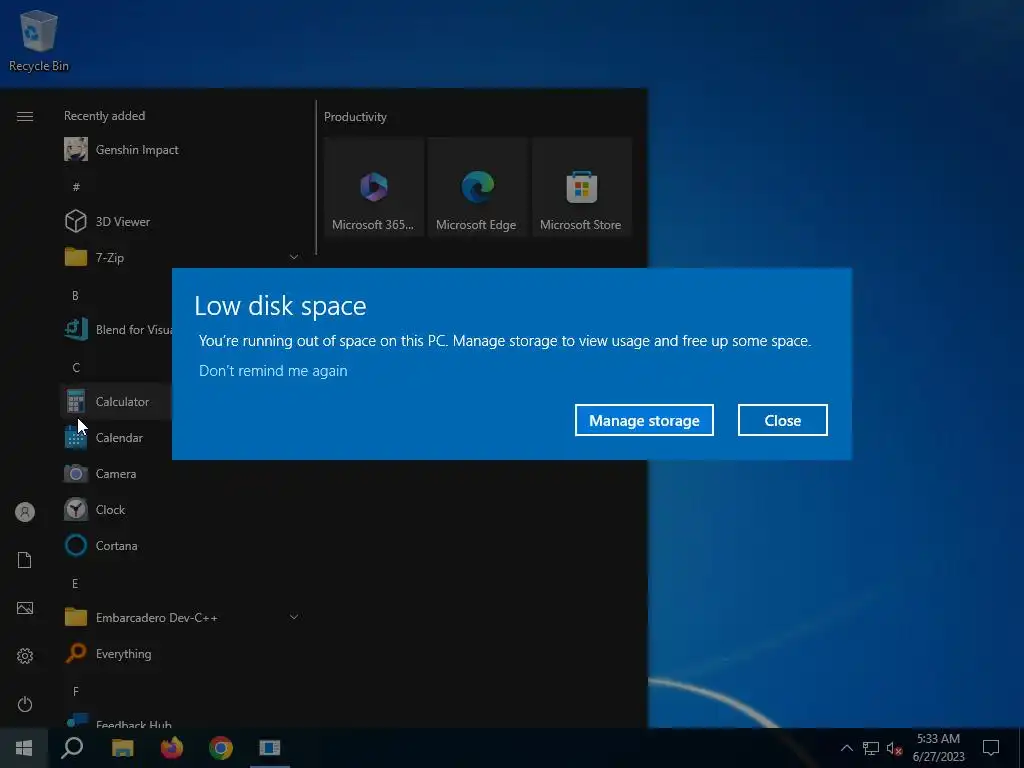This screenshot has height=768, width=1024.
Task: Click the '#' letter header
Action: click(76, 187)
